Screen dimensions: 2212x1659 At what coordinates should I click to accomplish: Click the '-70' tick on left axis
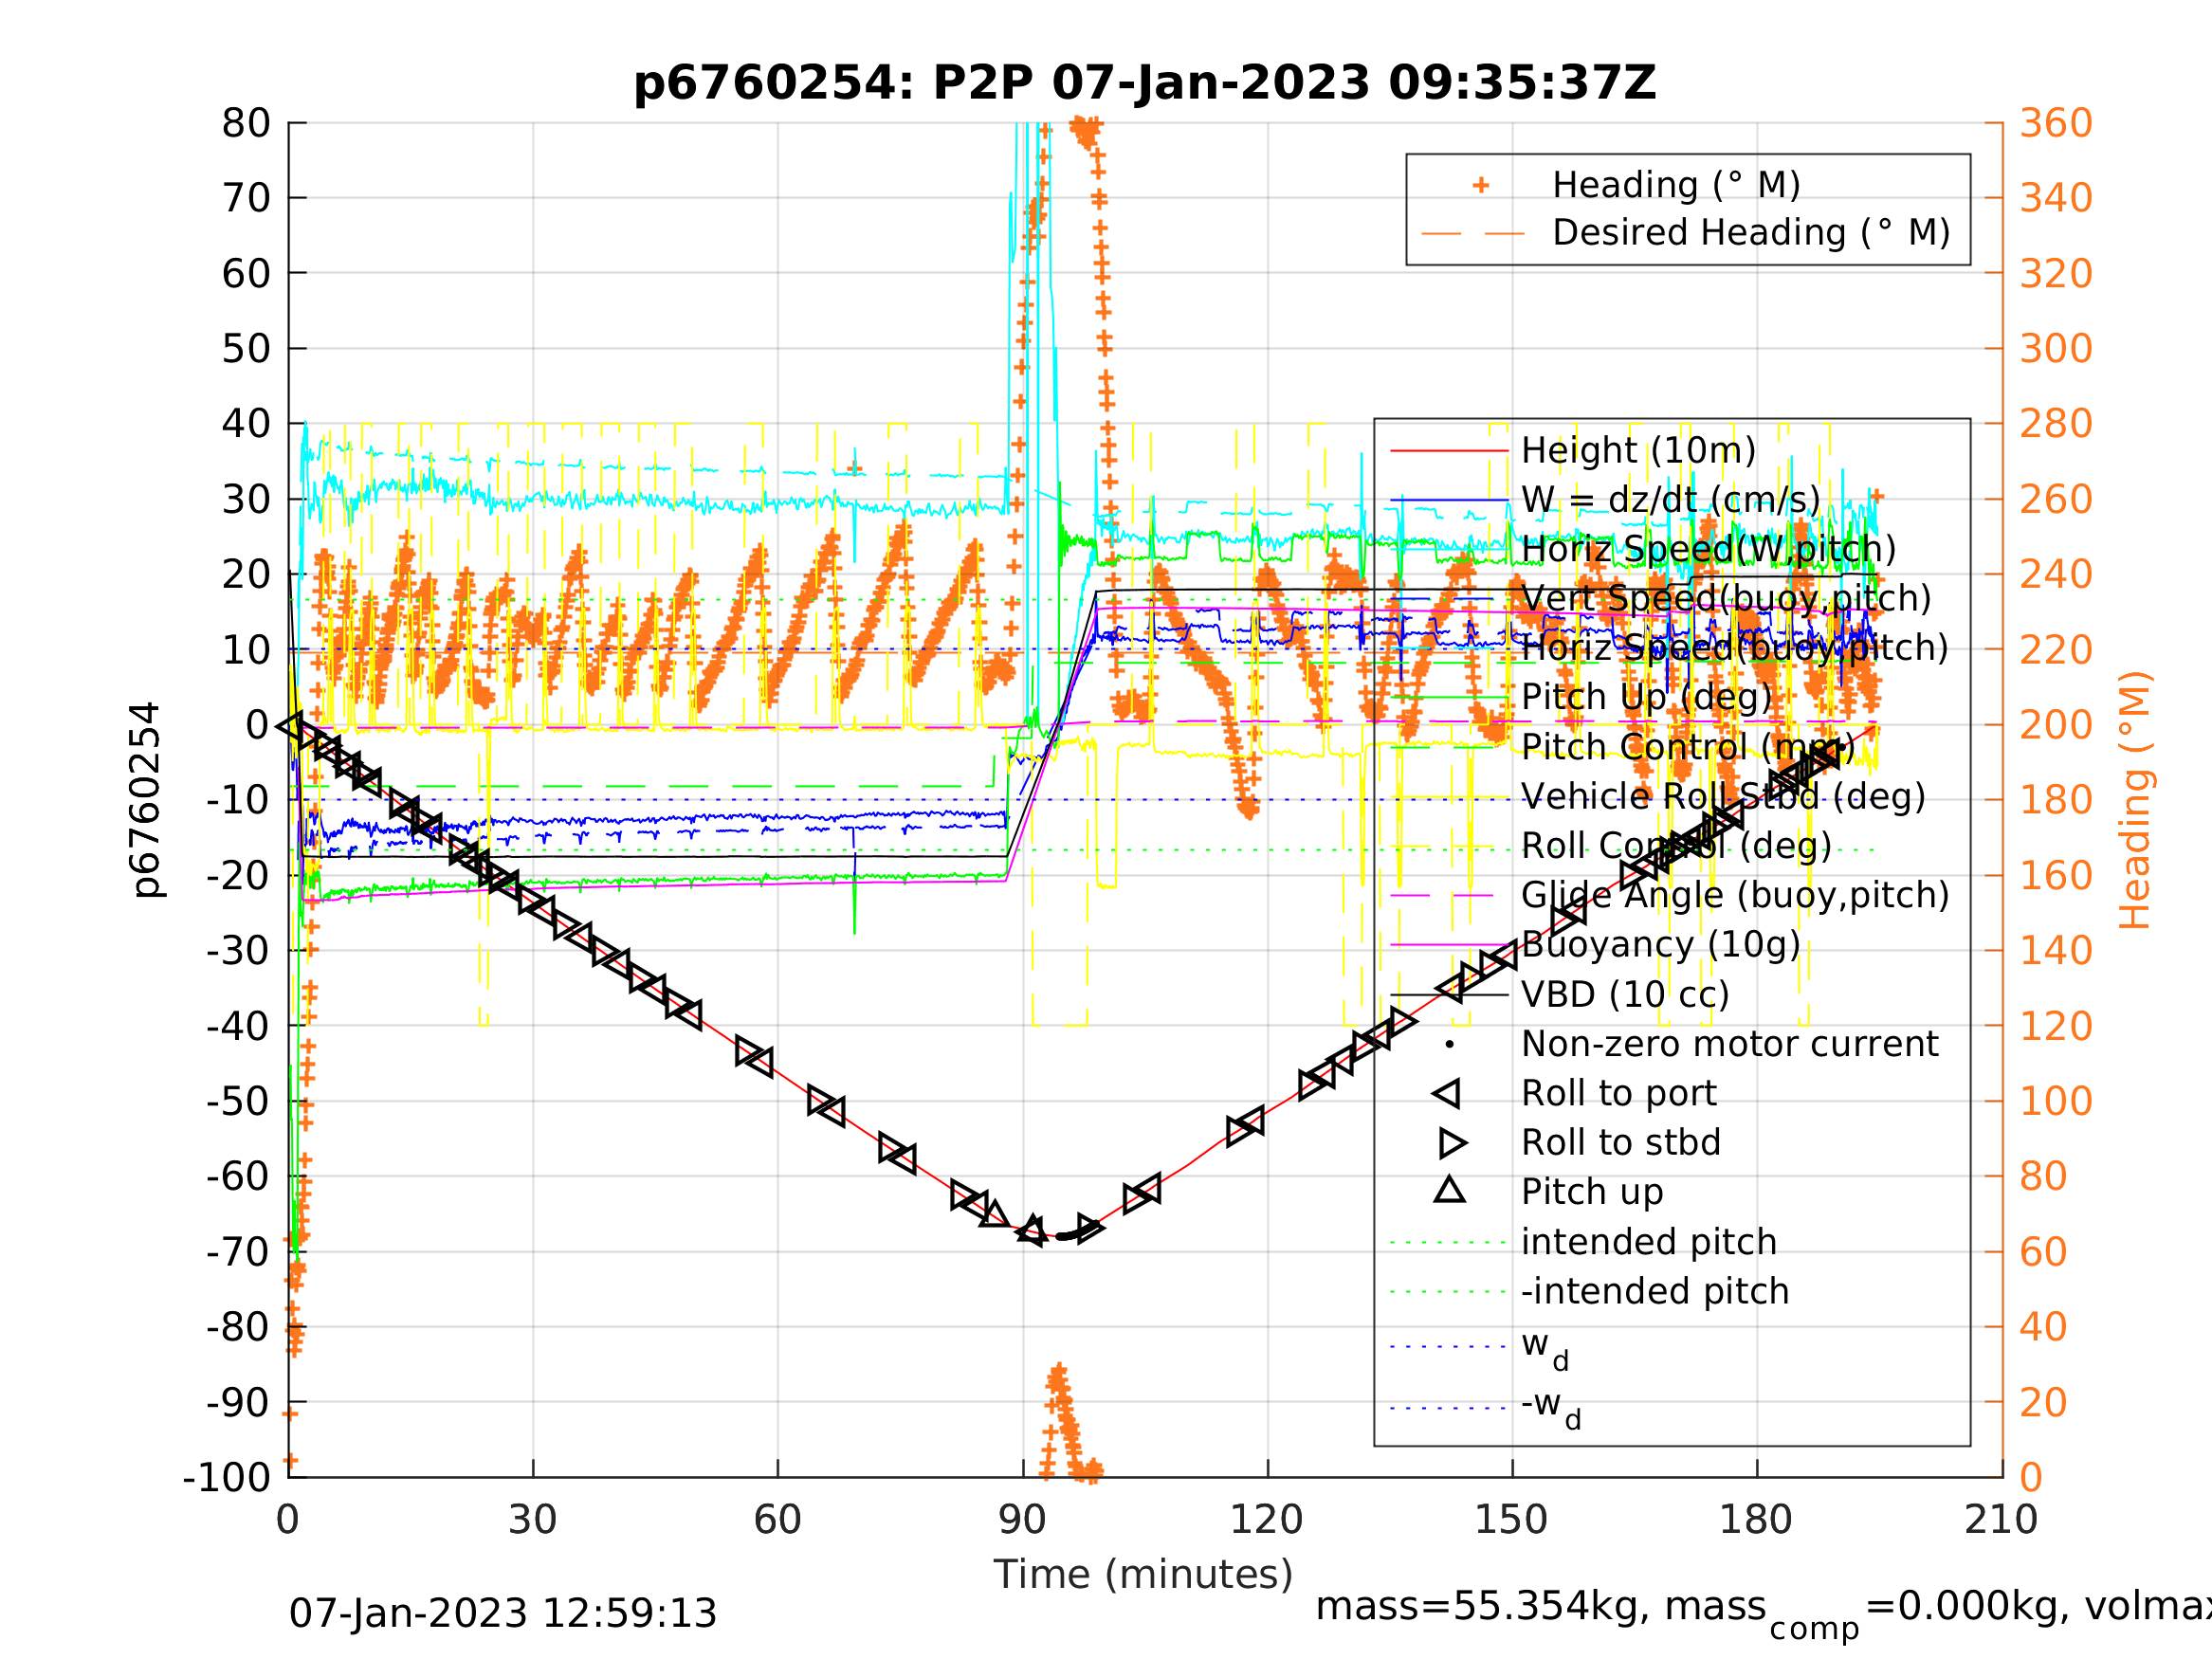[238, 1252]
